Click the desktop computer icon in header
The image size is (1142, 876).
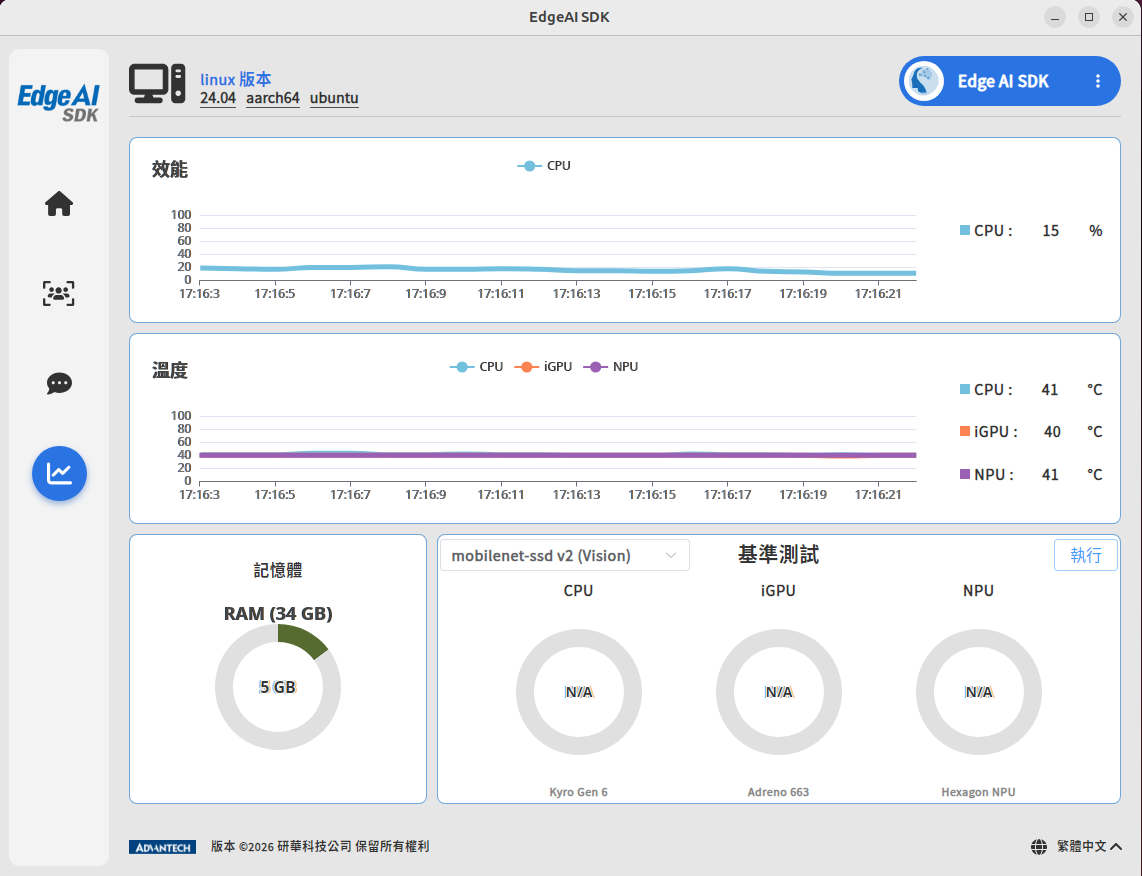click(x=157, y=84)
